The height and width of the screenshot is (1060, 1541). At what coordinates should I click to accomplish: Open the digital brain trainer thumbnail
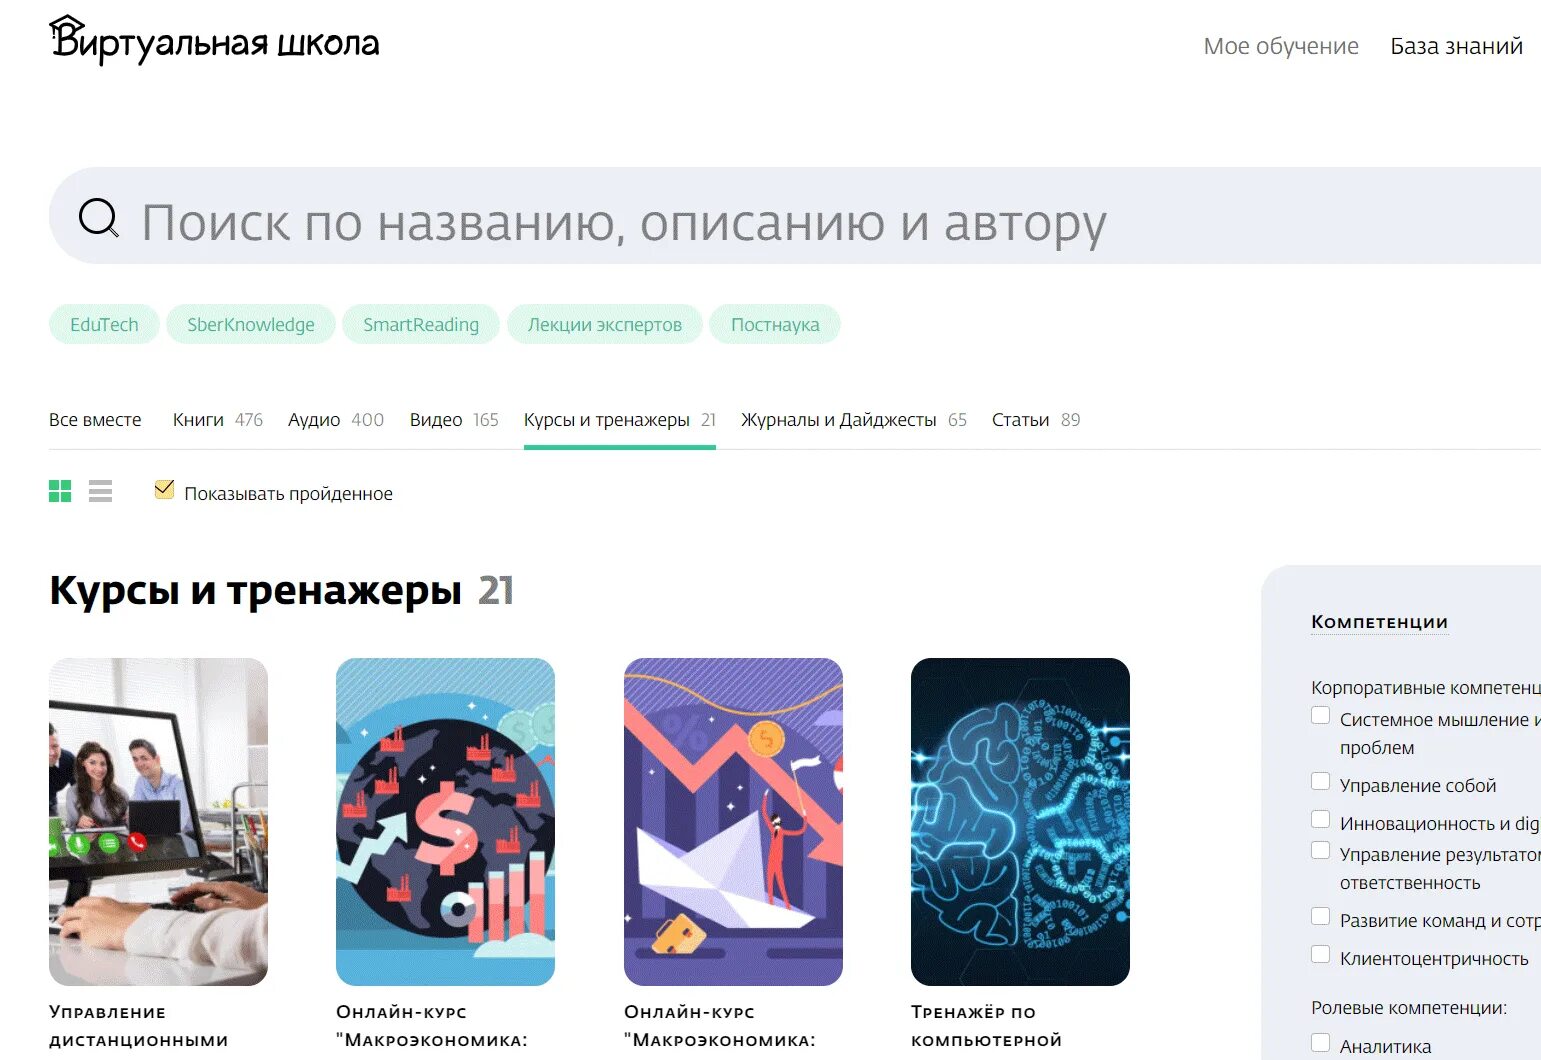coord(1020,822)
